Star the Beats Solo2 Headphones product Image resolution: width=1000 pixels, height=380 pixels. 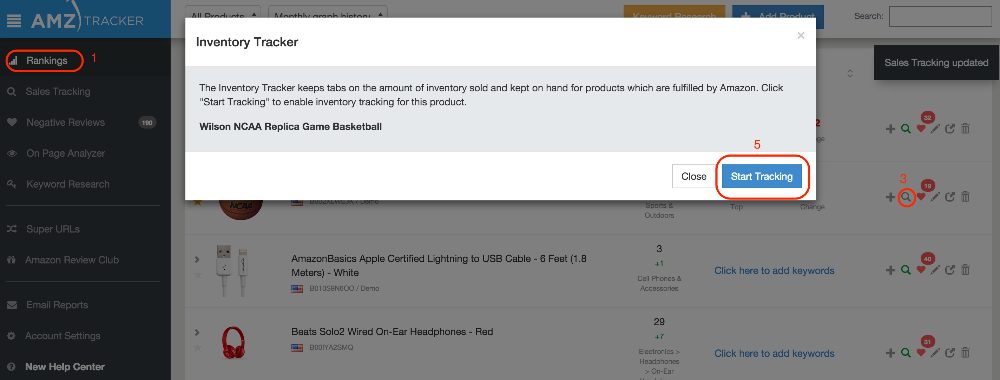[x=197, y=347]
